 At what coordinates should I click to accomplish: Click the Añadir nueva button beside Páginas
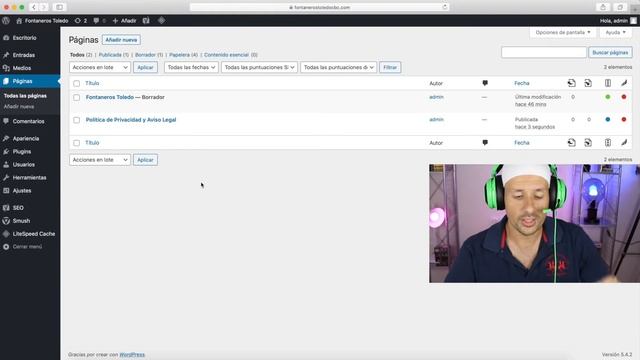coord(121,40)
